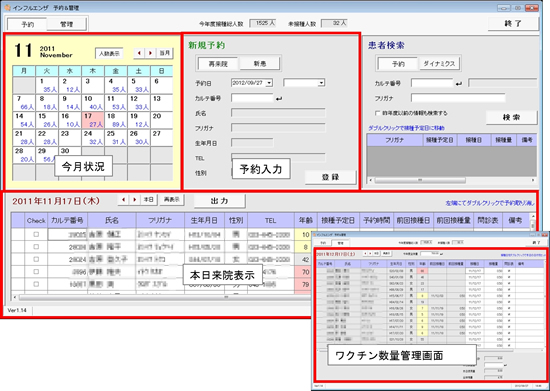Select calendar day 1 showing 35人
This screenshot has width=550, height=391.
point(47,85)
